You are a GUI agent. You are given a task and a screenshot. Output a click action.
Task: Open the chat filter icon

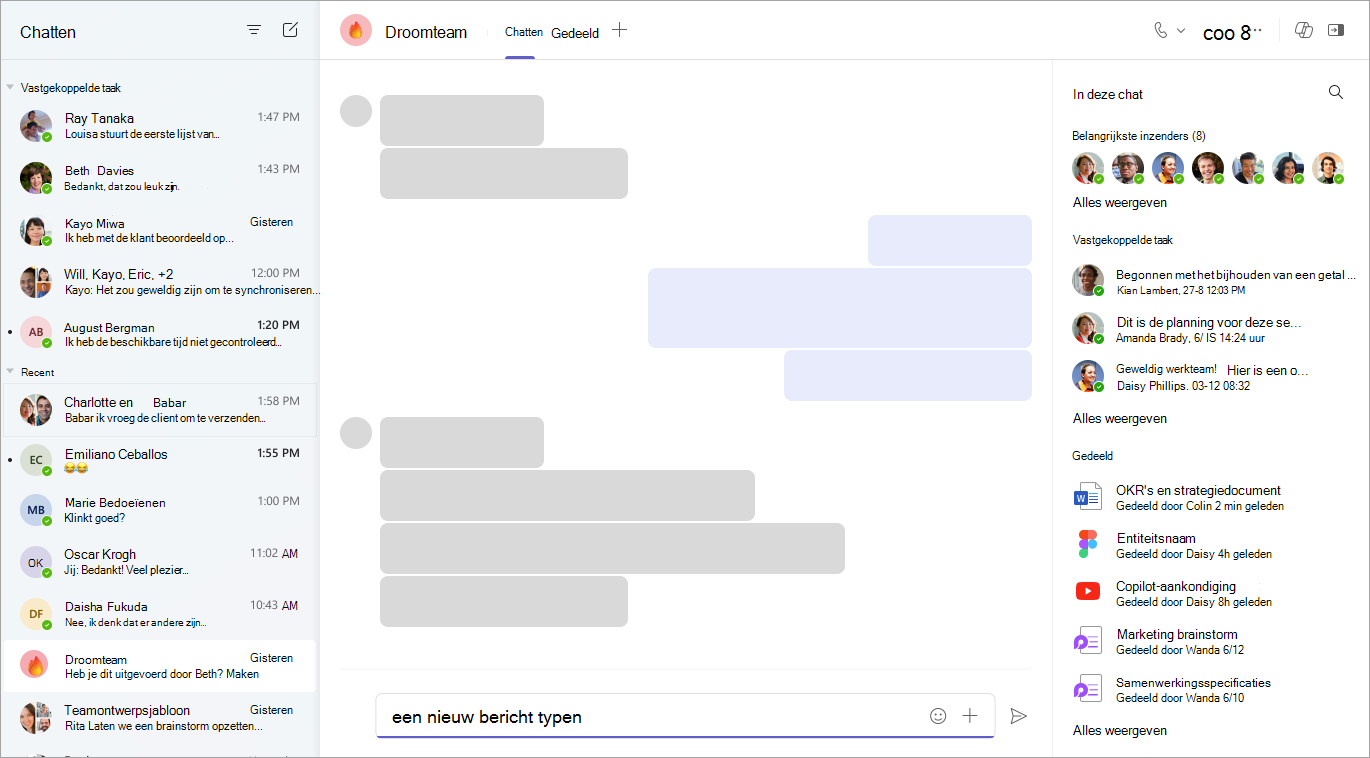(x=254, y=30)
